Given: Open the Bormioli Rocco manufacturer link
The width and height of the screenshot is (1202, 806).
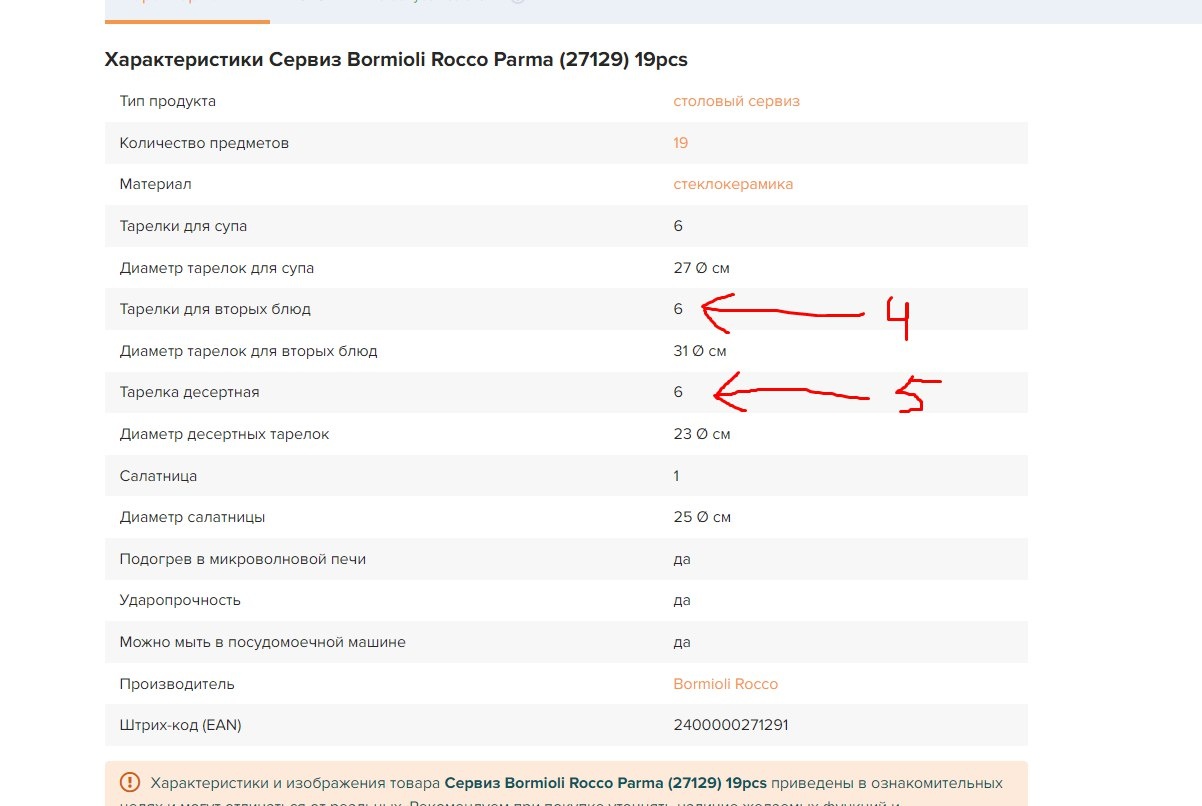Looking at the screenshot, I should click(725, 684).
